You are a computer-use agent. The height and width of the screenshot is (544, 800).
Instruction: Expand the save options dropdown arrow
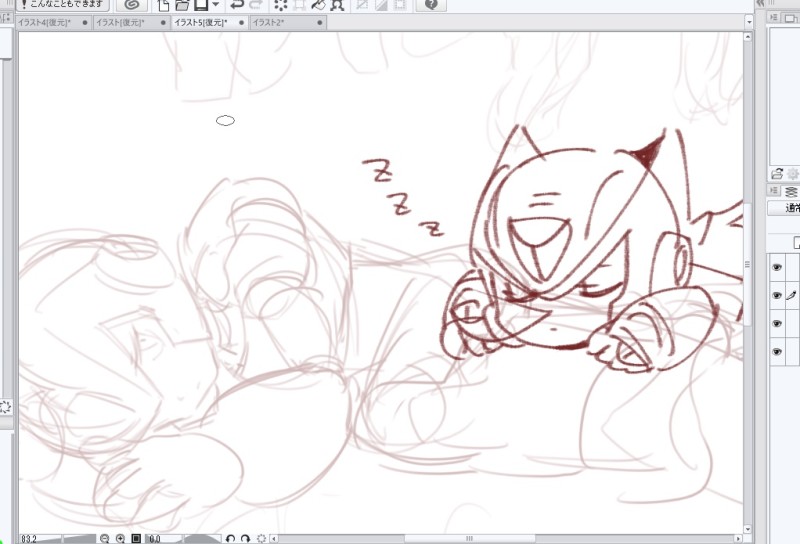(215, 5)
